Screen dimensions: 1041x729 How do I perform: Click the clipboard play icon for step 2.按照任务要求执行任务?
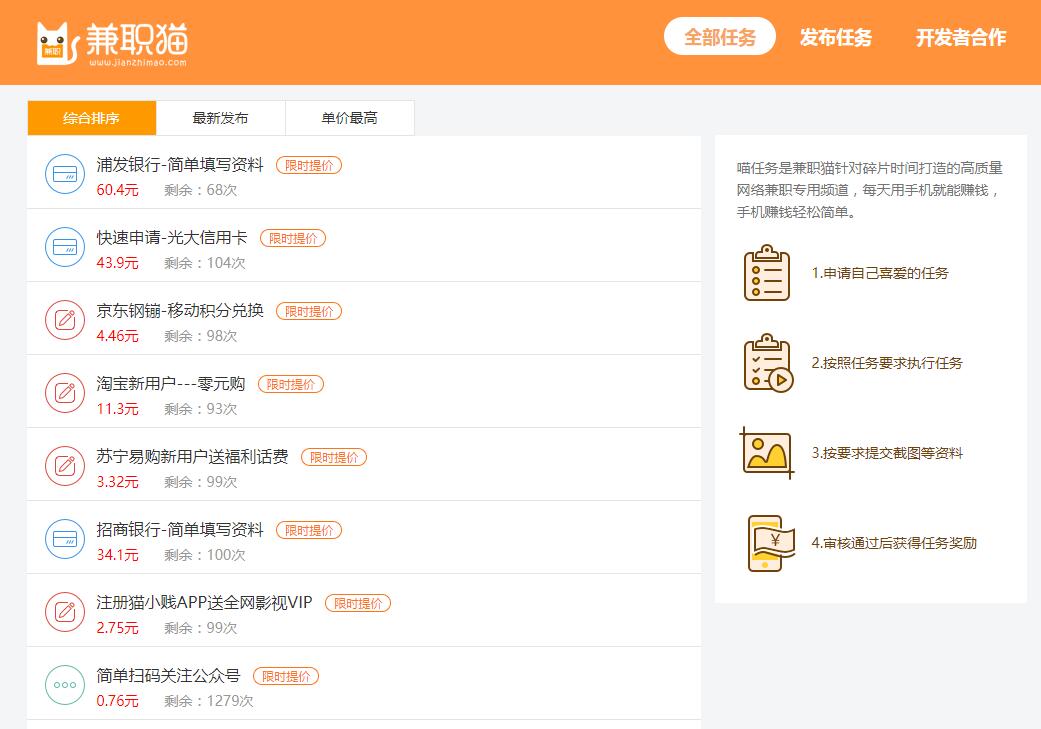pyautogui.click(x=768, y=363)
